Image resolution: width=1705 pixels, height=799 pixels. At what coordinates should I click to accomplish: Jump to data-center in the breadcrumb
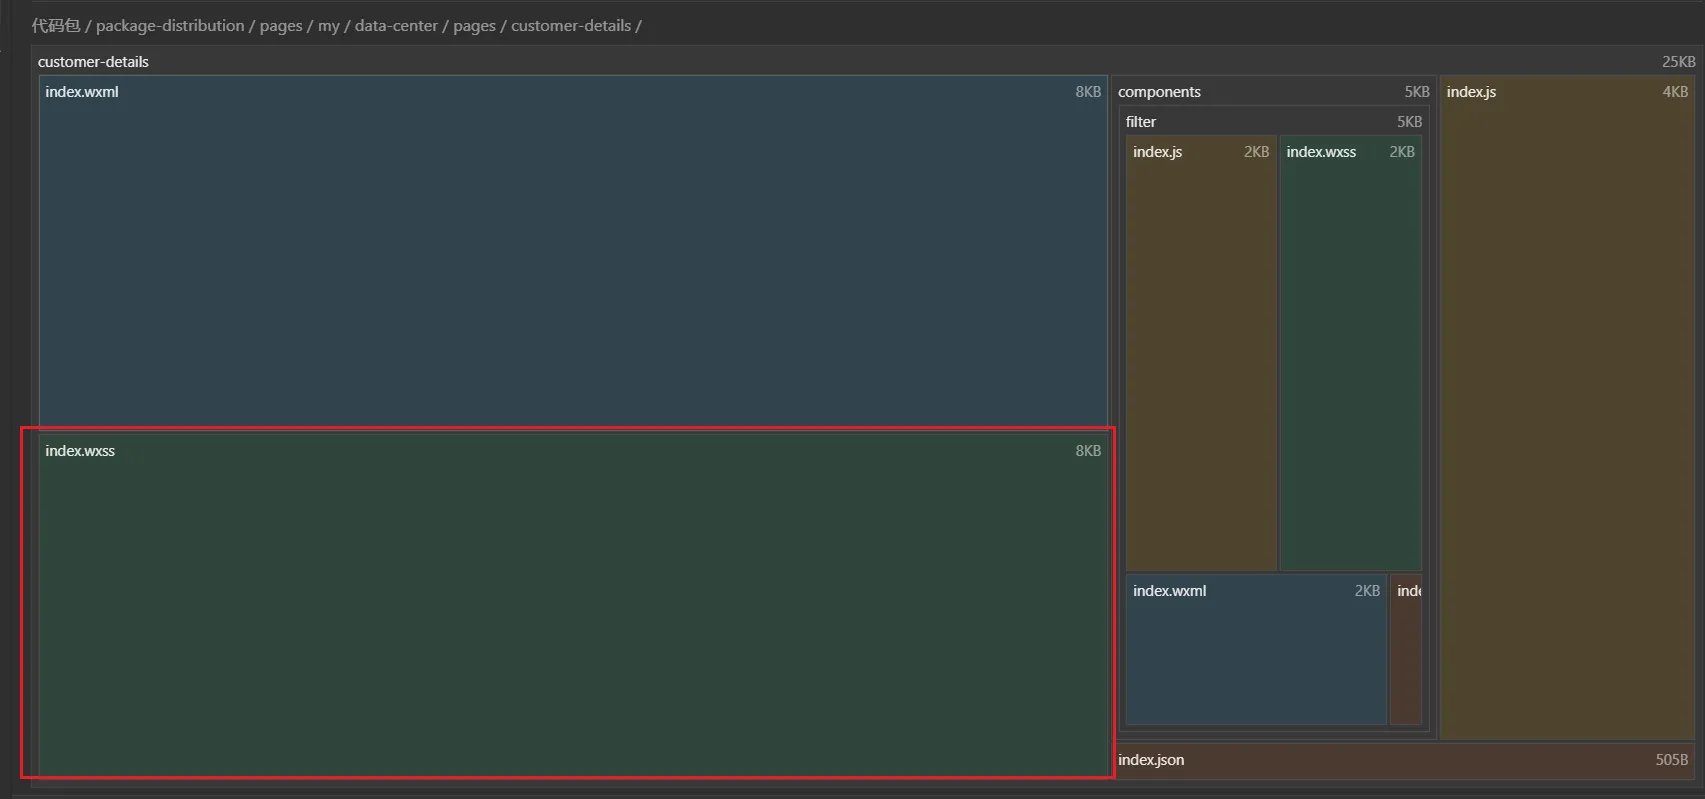point(396,26)
